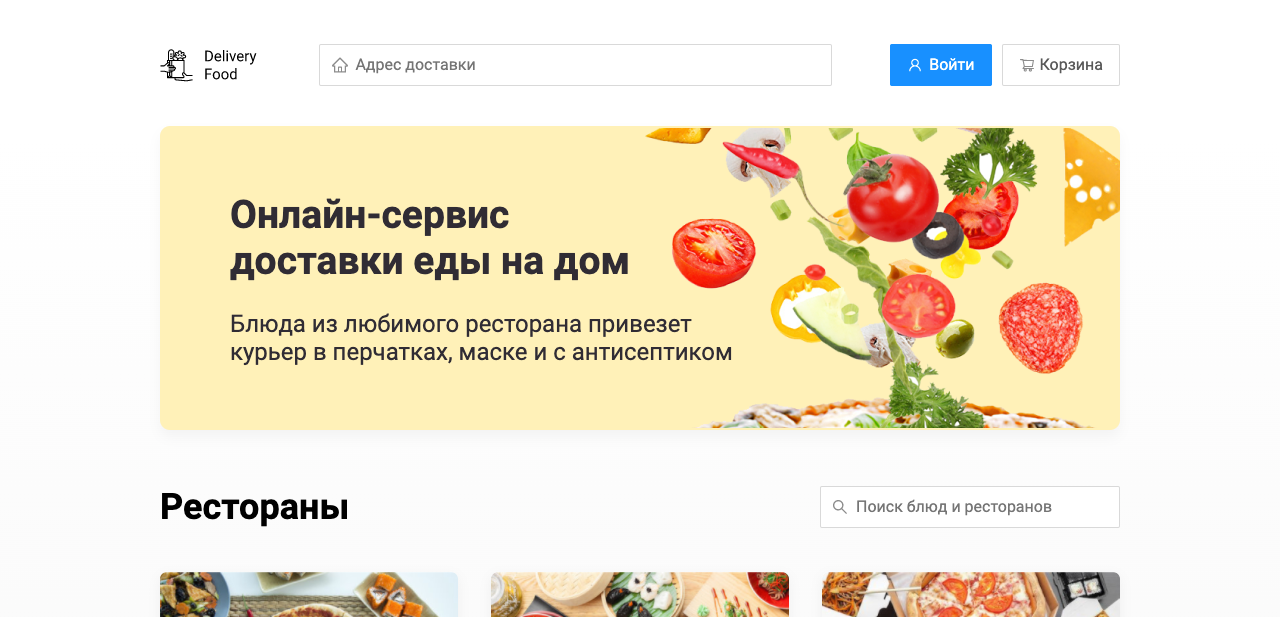1280x617 pixels.
Task: Click the user icon on Войти button
Action: (914, 65)
